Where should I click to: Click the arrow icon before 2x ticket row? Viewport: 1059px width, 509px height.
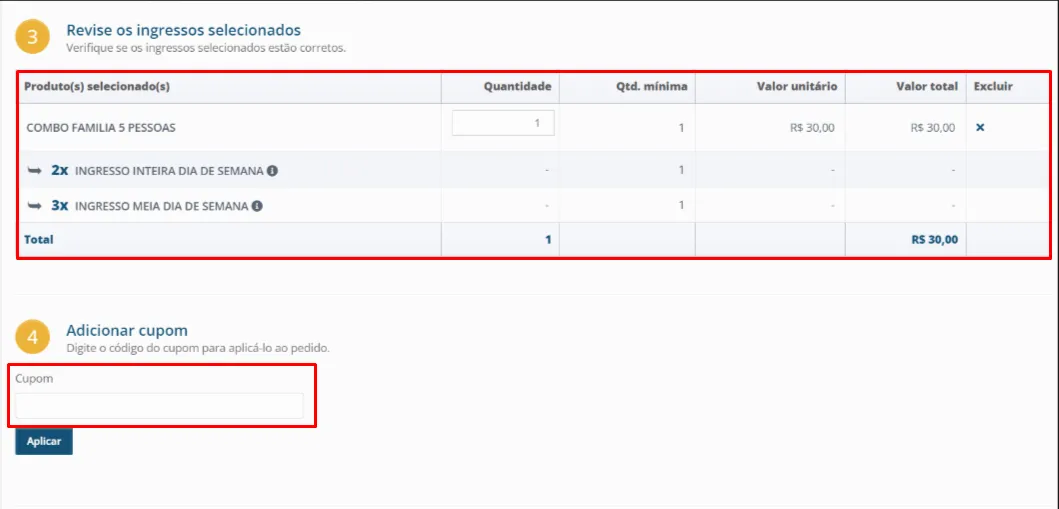pos(34,171)
